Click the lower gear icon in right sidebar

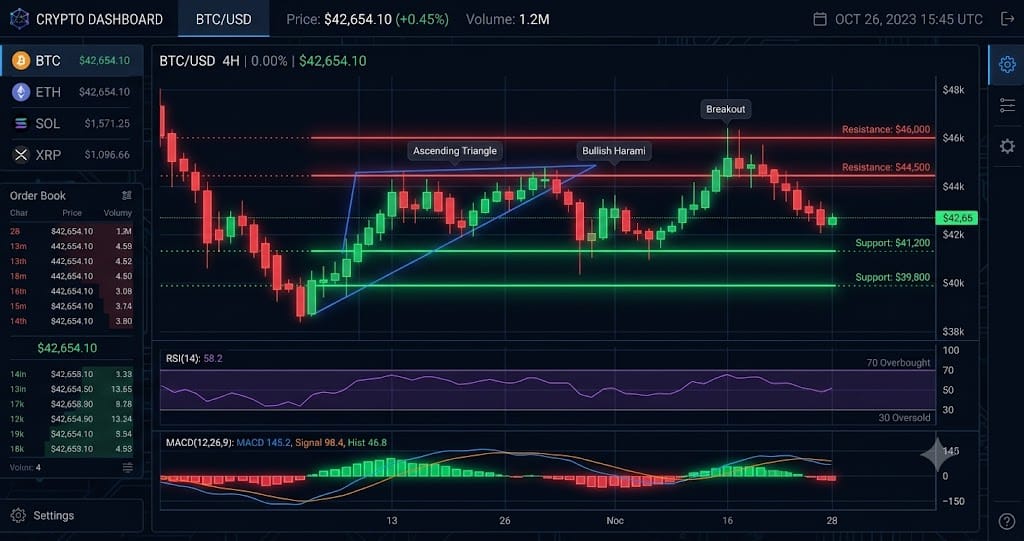1007,146
